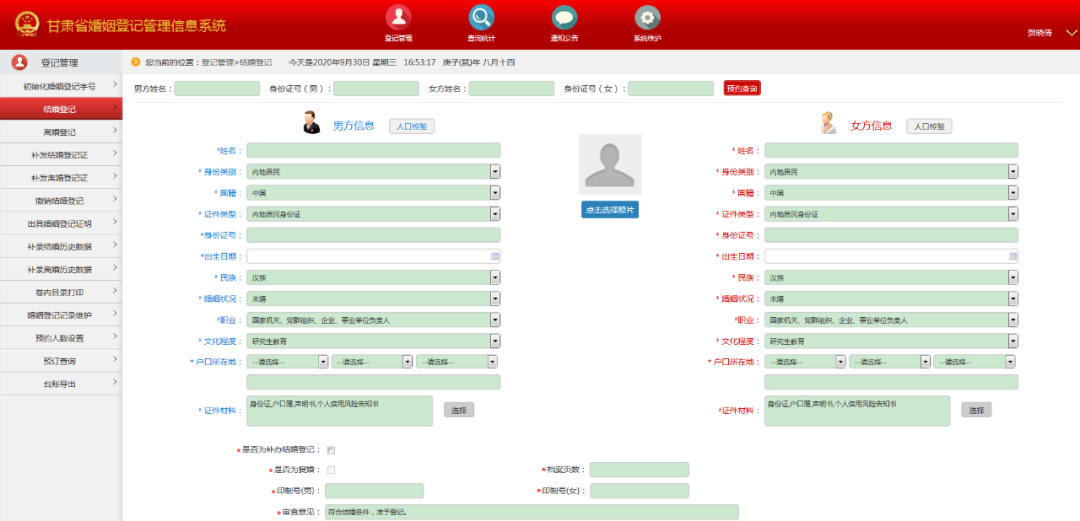The width and height of the screenshot is (1080, 521).
Task: Click calendar icon in female 出生日期 field
Action: [x=1012, y=256]
